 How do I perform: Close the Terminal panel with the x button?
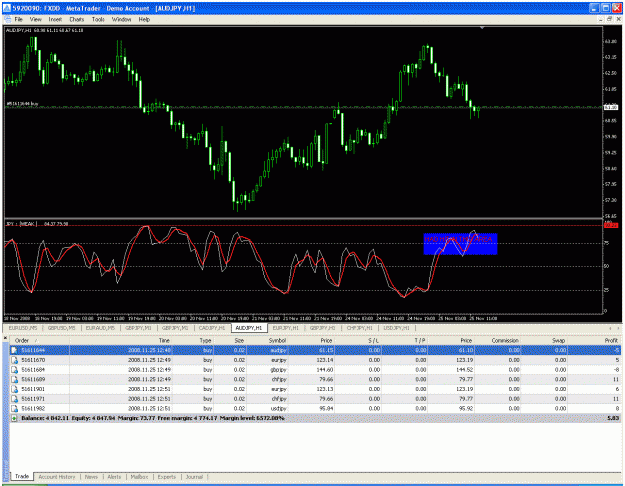tap(6, 338)
